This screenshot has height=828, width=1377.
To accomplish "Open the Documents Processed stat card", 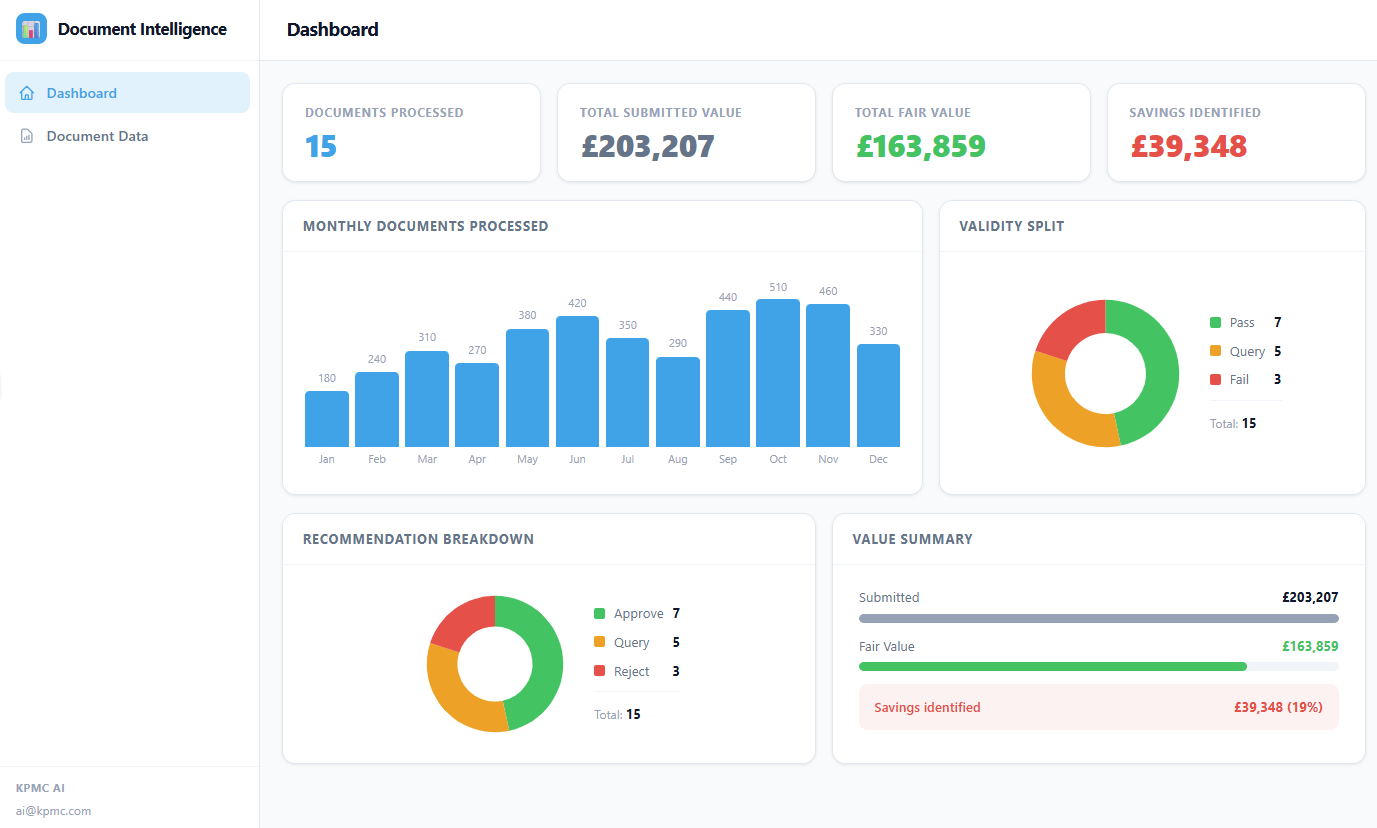I will [411, 132].
